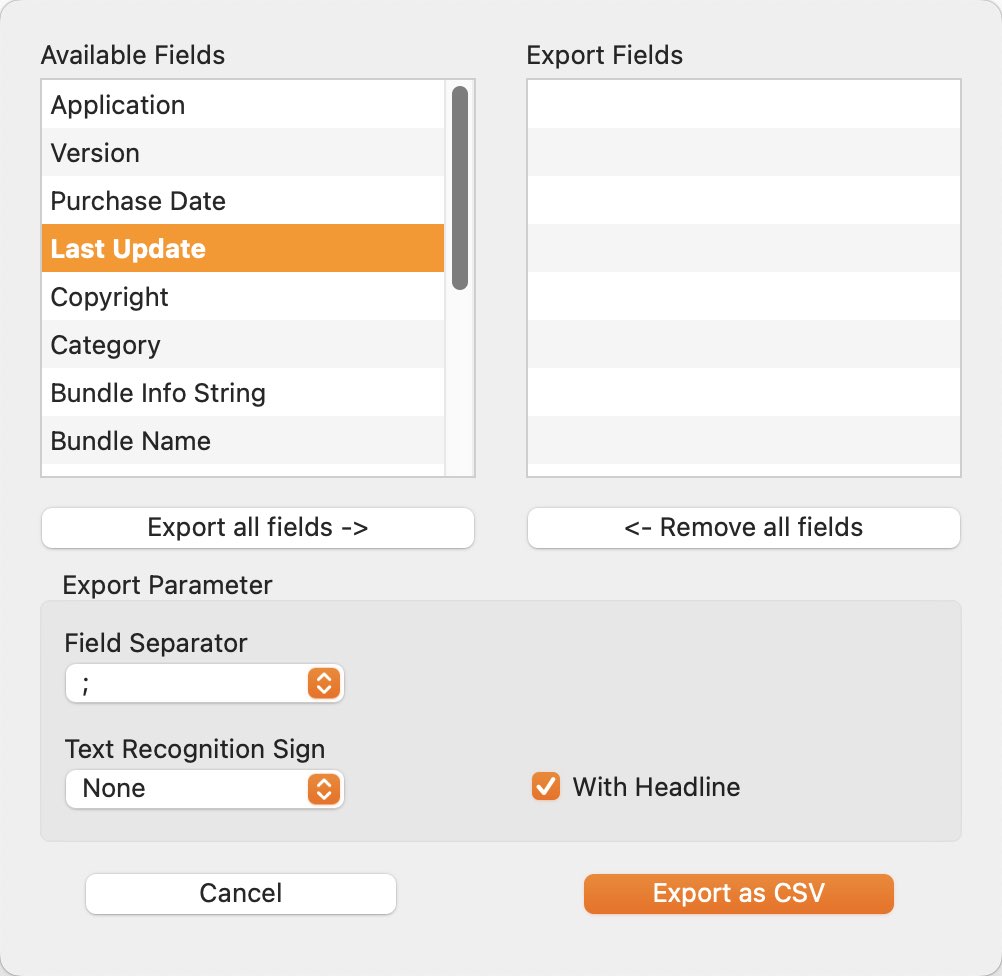
Task: Select Bundle Info String field
Action: 243,392
